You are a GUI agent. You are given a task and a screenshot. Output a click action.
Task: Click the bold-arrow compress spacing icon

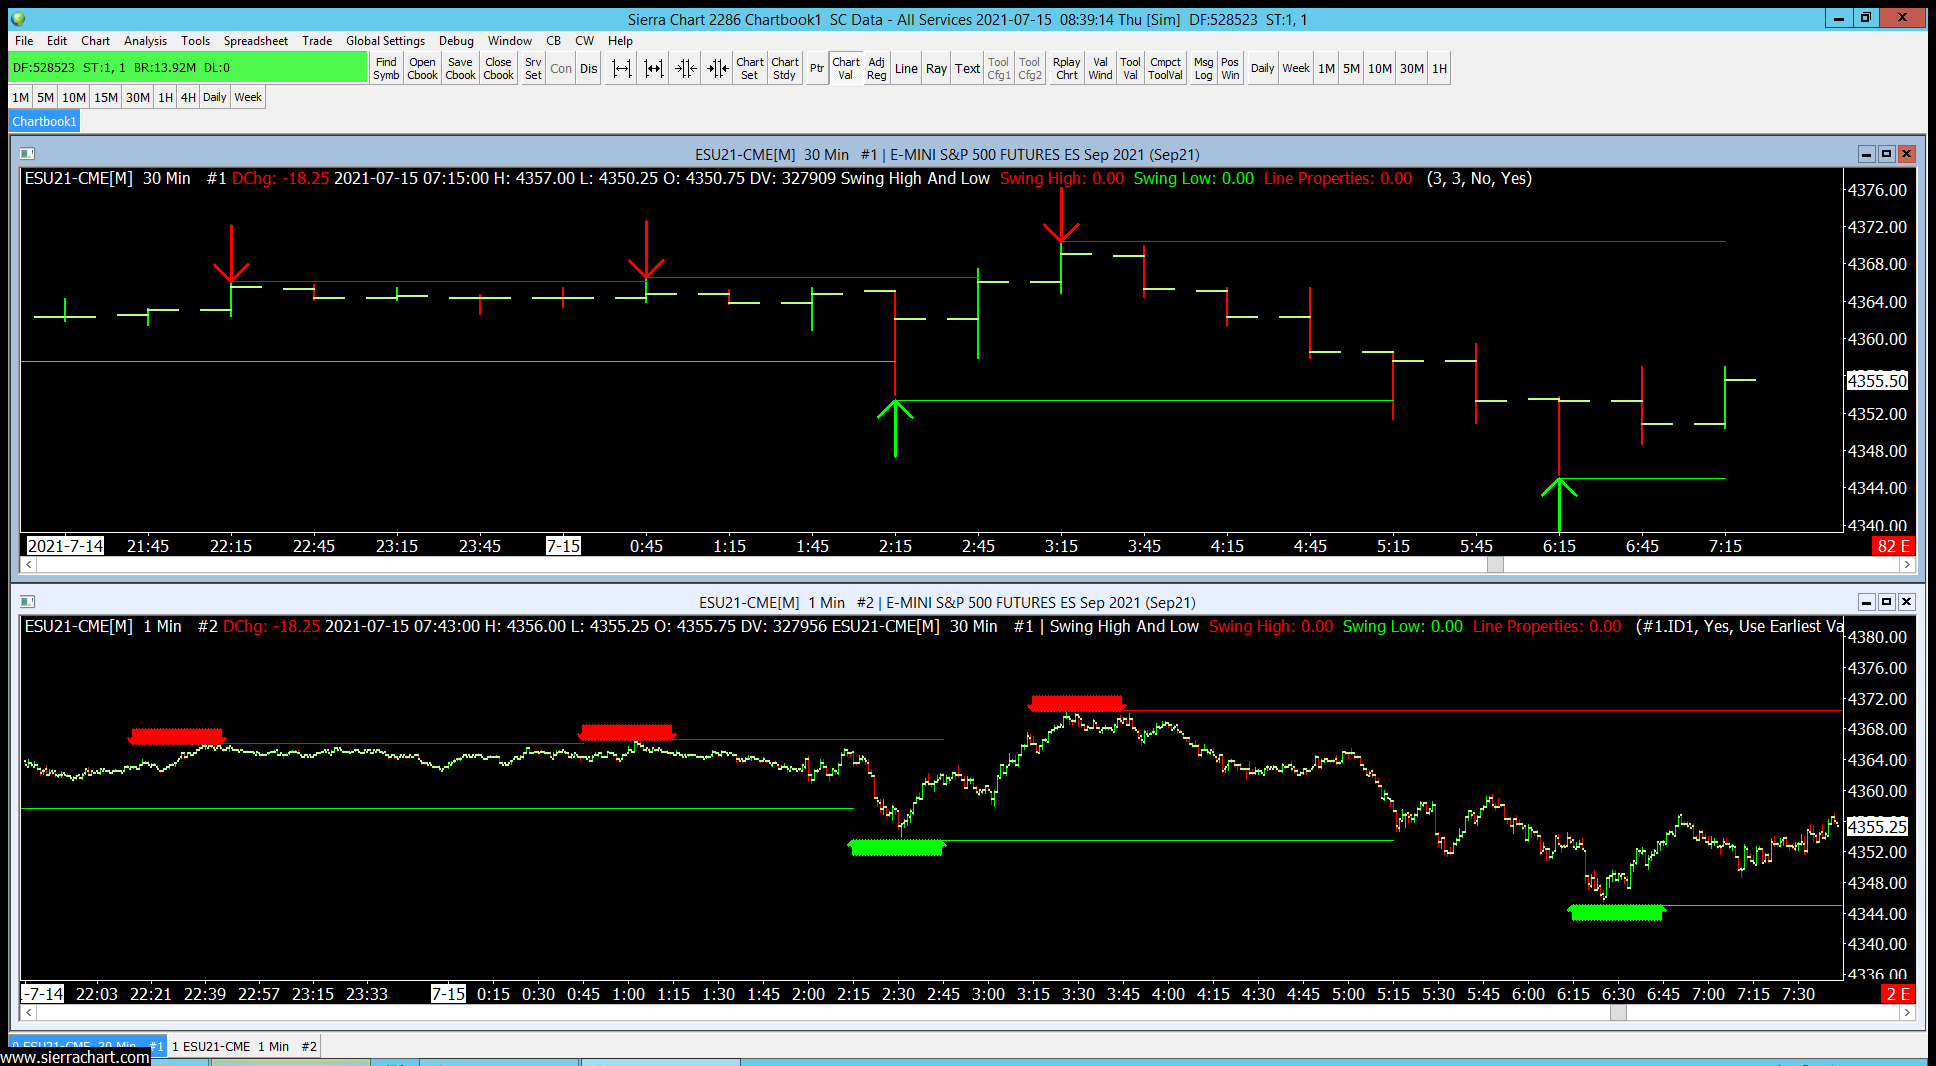pyautogui.click(x=718, y=68)
